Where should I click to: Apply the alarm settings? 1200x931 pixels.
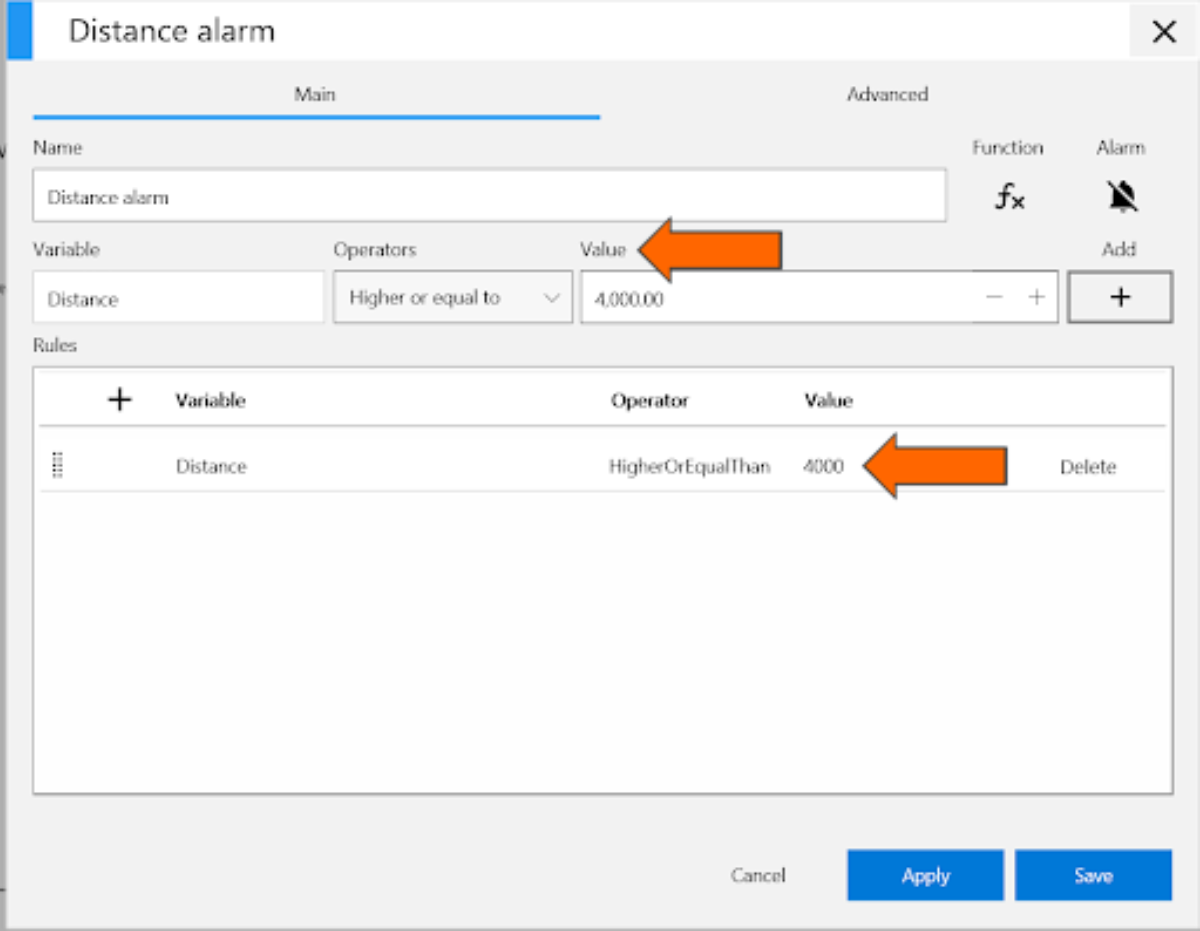924,875
